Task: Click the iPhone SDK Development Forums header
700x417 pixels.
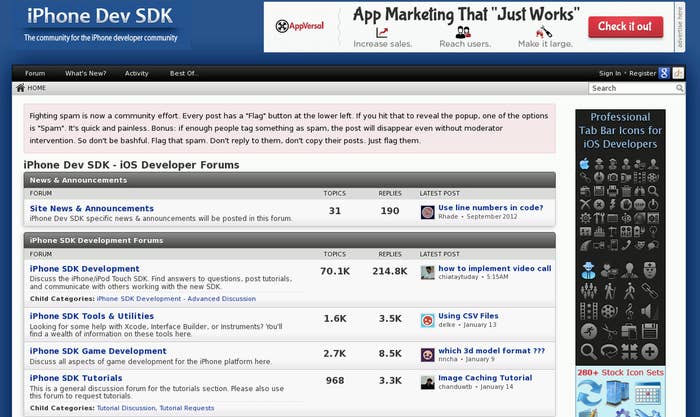Action: click(290, 240)
